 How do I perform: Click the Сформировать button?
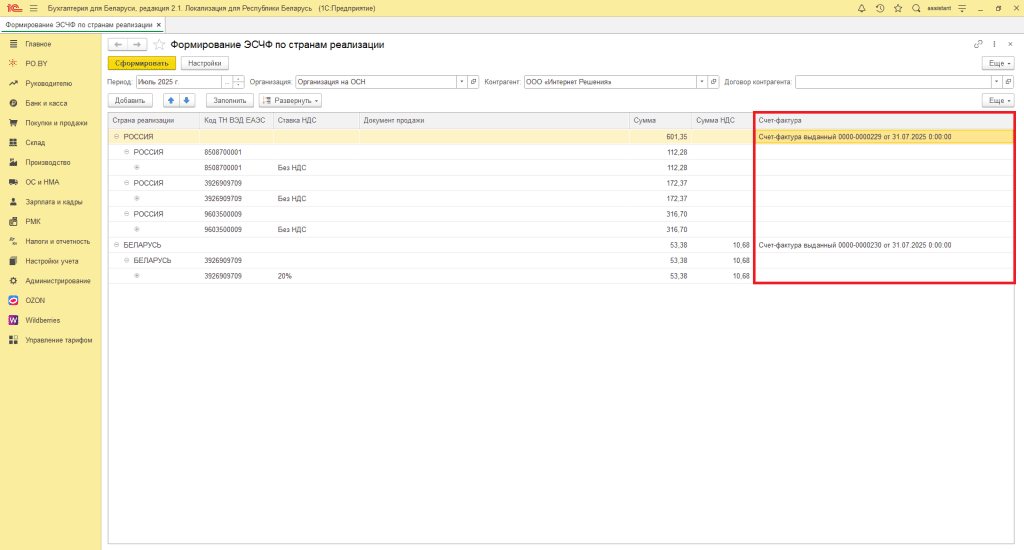pyautogui.click(x=141, y=63)
